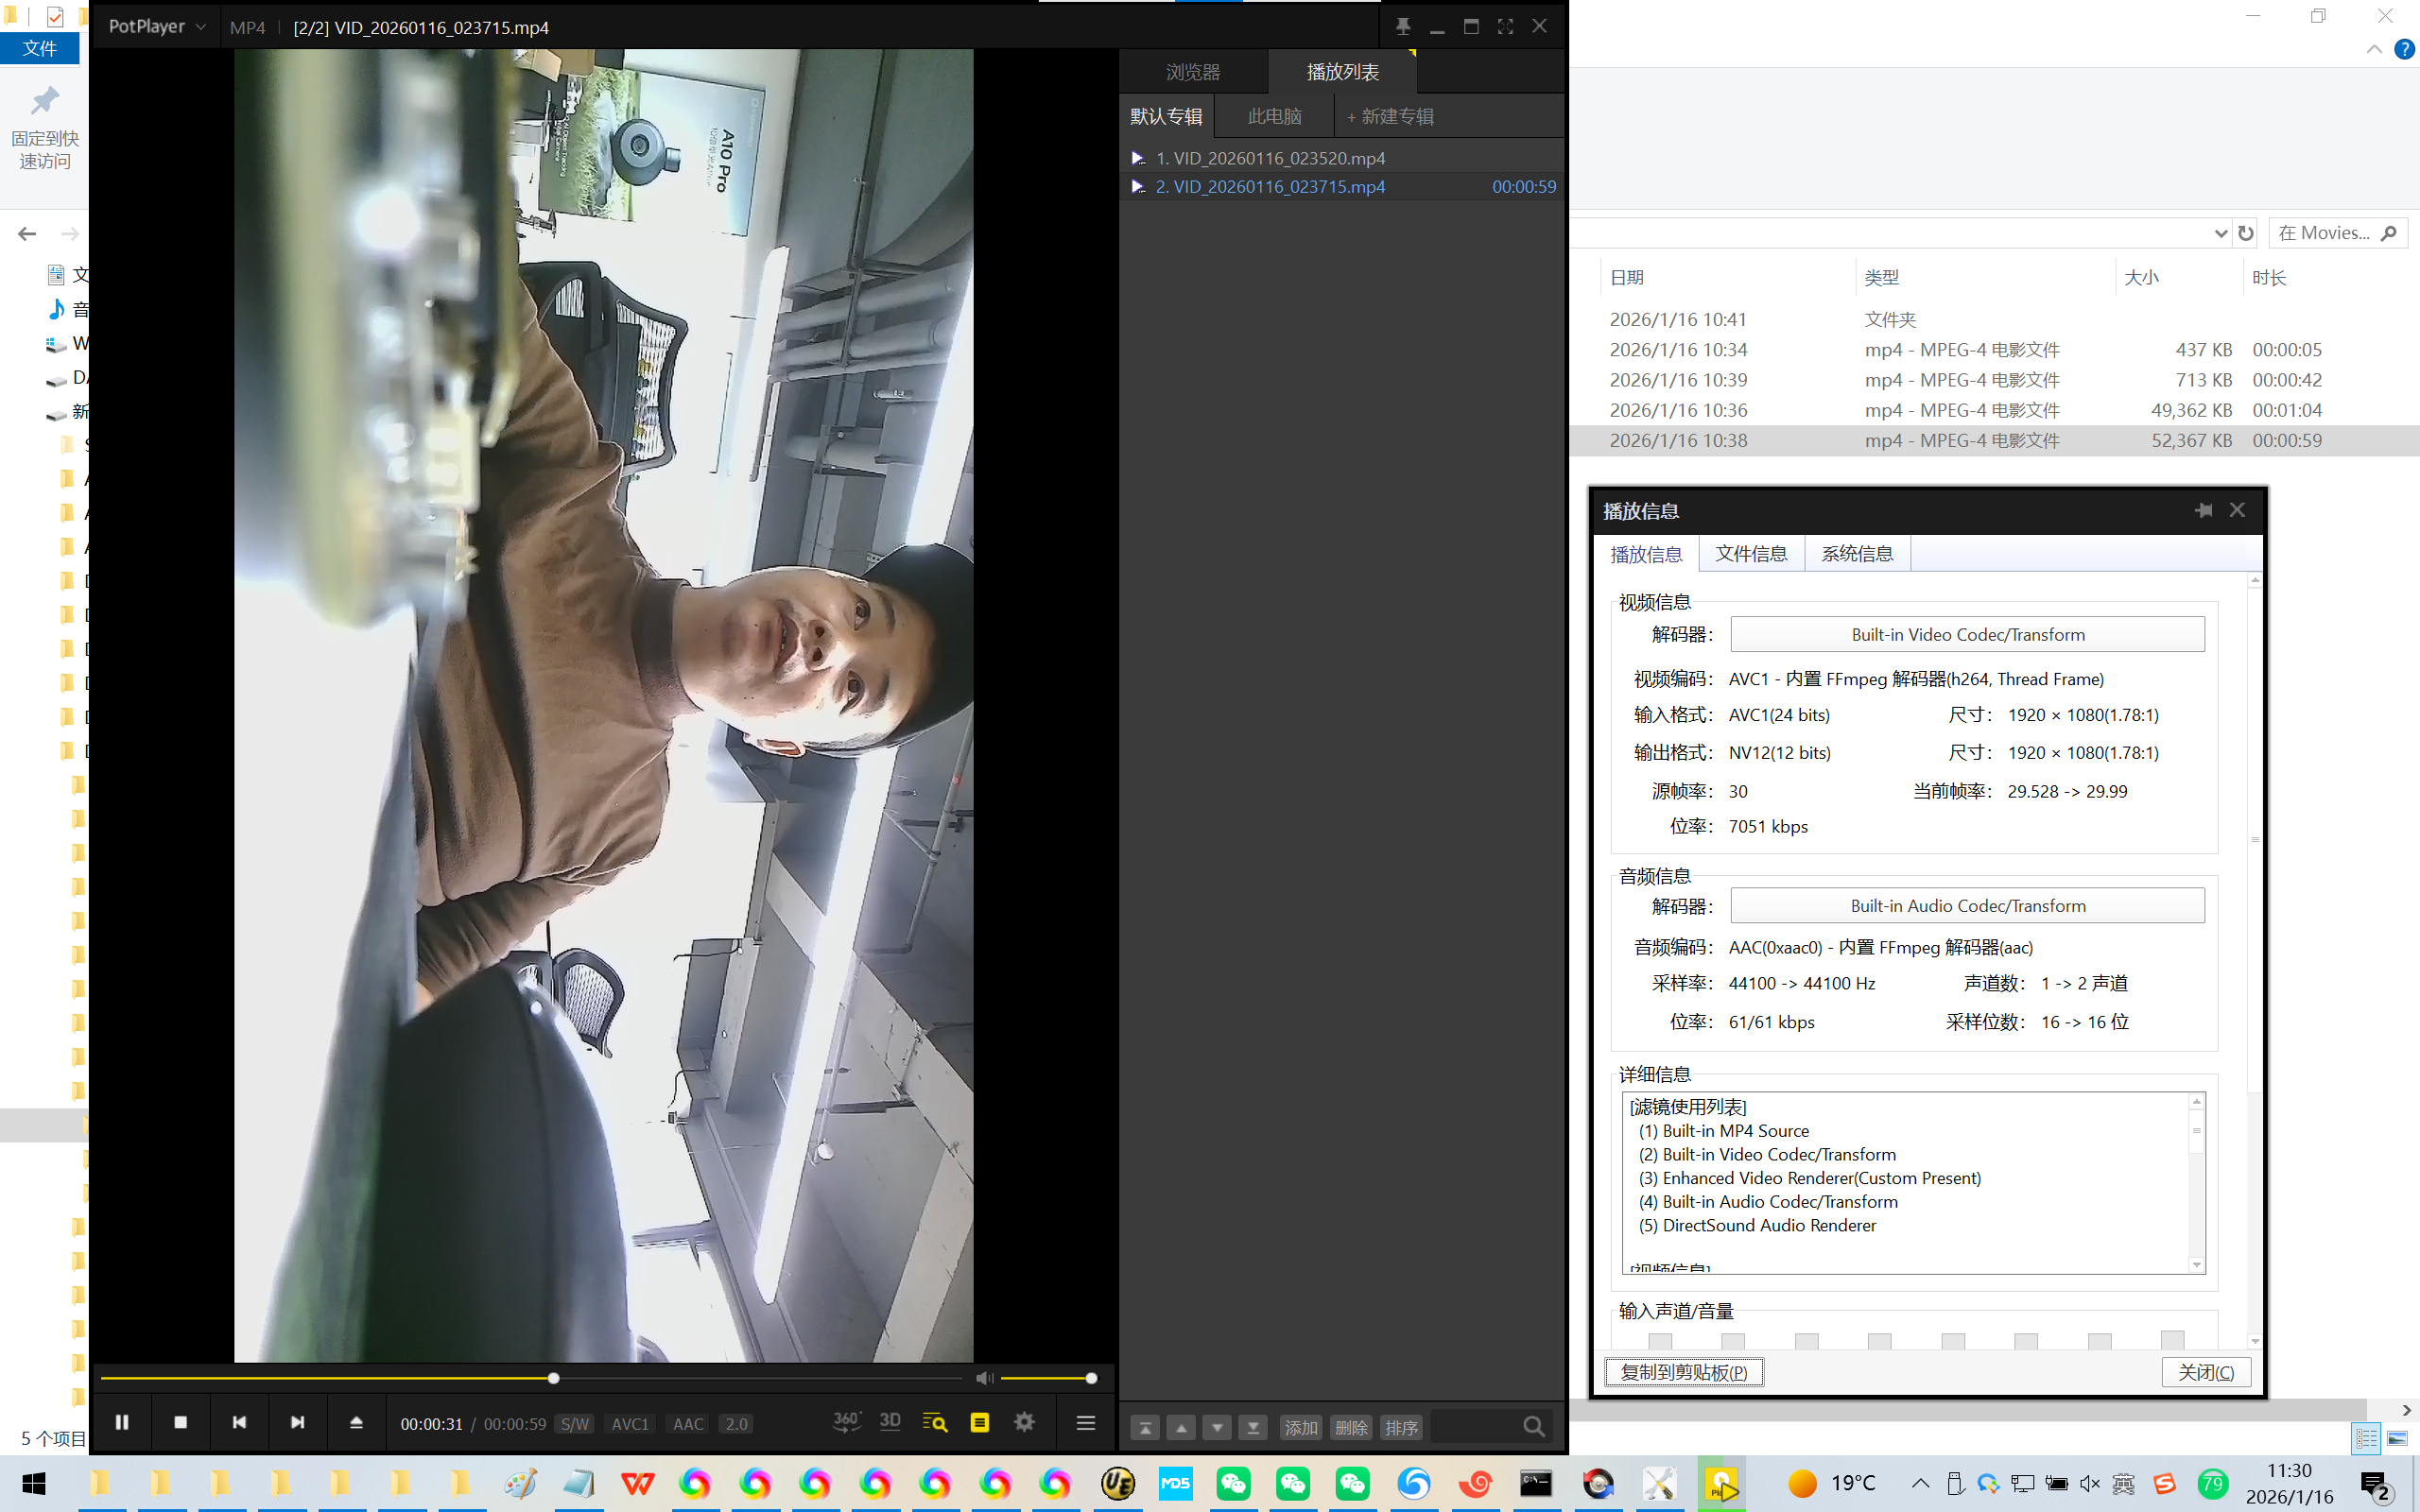
Task: Expand the Explorer address bar dropdown
Action: (x=2220, y=233)
